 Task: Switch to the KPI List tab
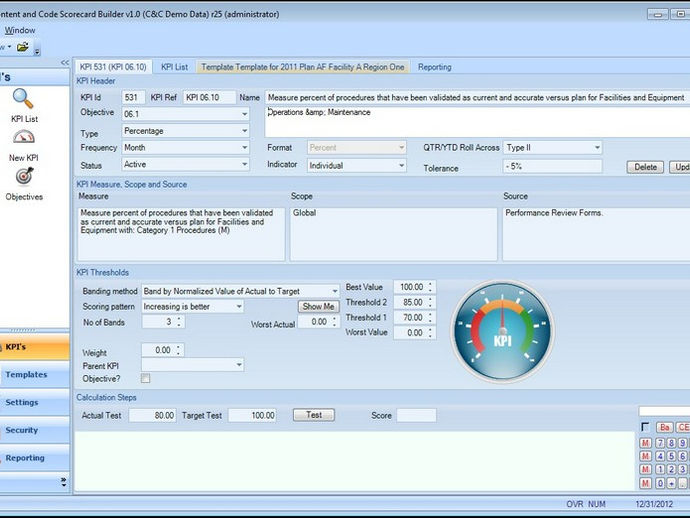pyautogui.click(x=174, y=67)
